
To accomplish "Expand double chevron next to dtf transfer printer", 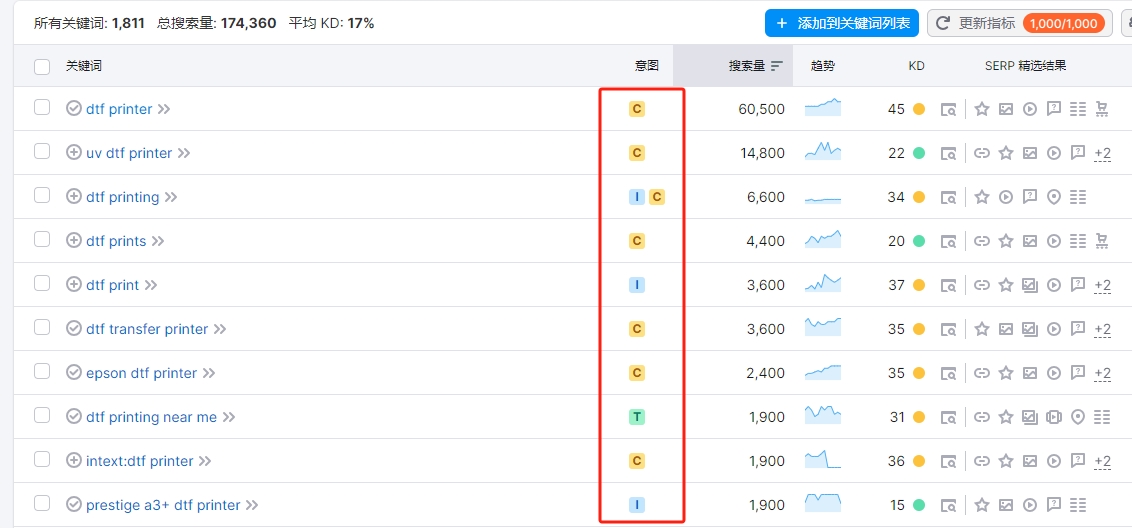I will (220, 330).
